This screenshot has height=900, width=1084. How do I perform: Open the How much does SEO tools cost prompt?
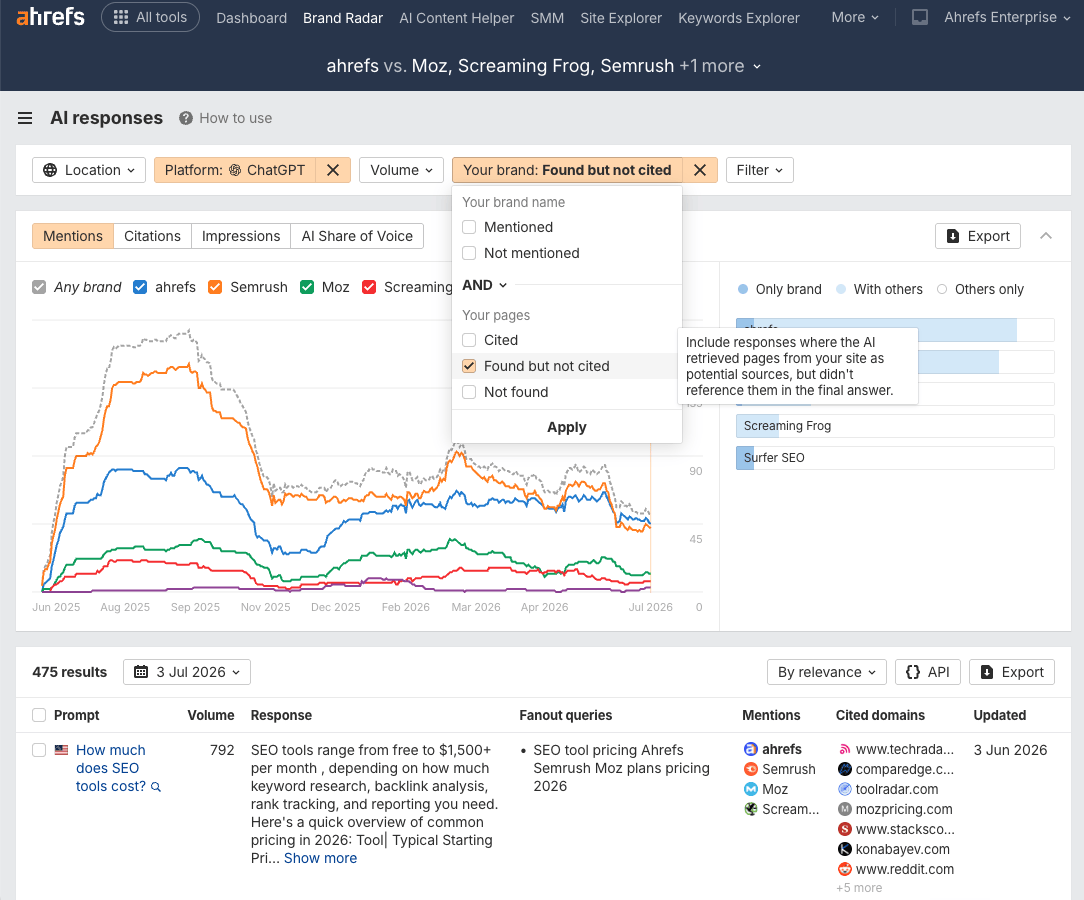coord(111,768)
